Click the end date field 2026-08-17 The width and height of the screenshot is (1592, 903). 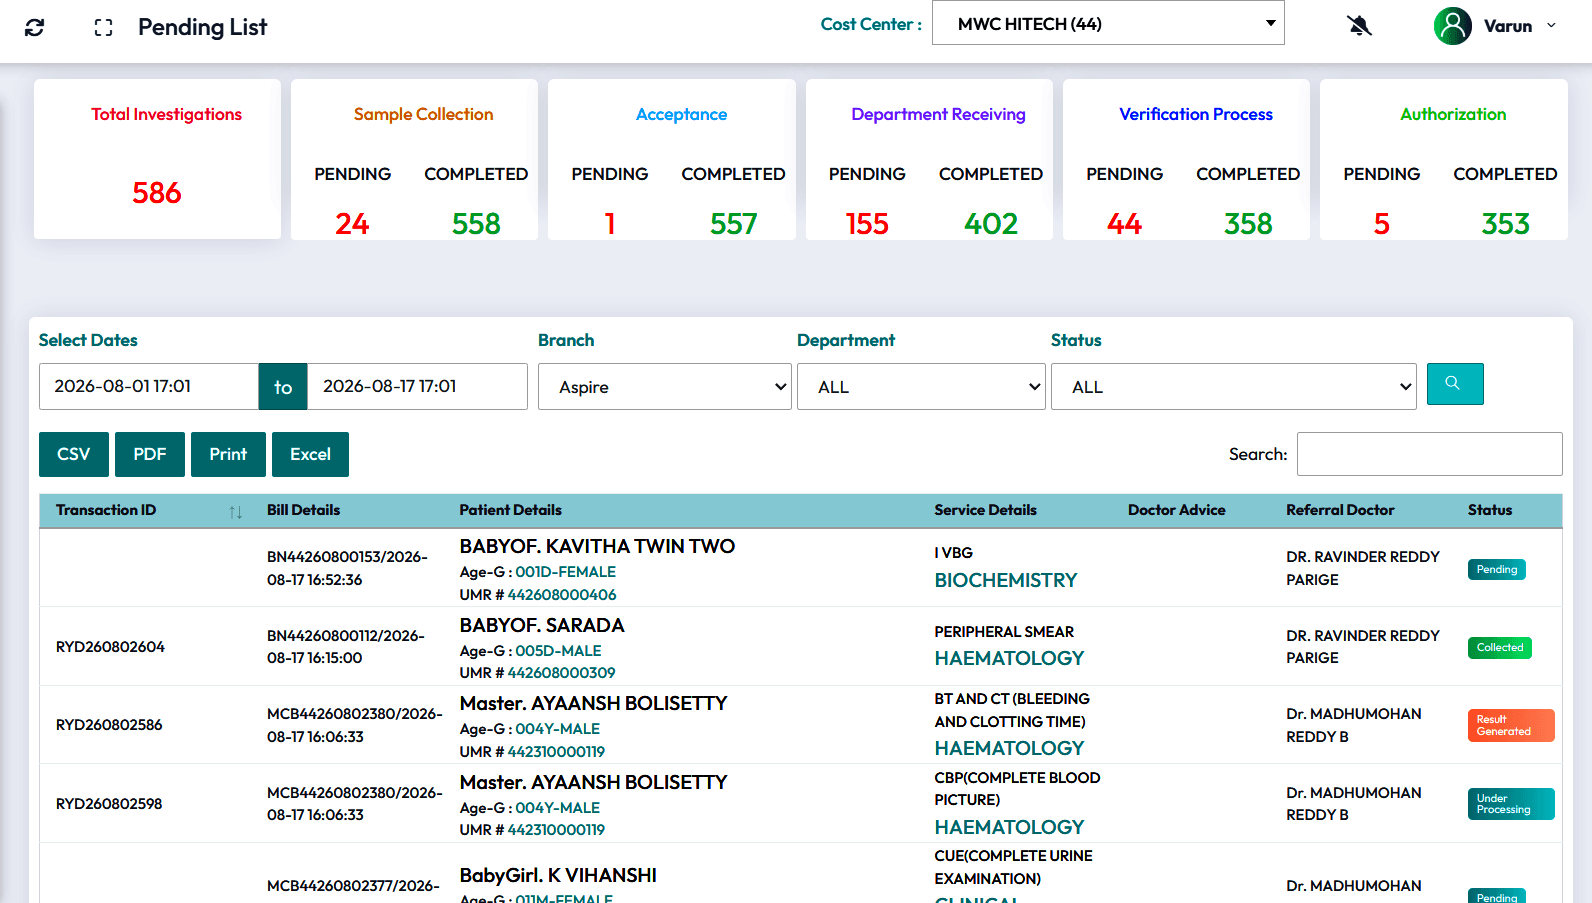click(x=417, y=386)
